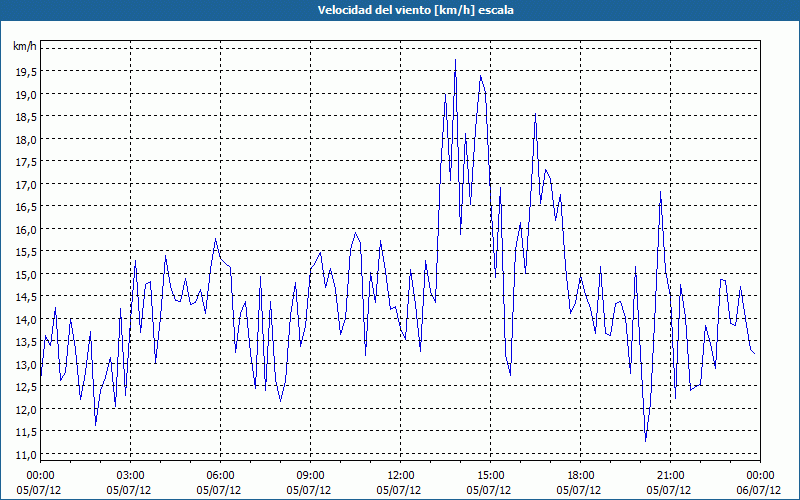This screenshot has height=500, width=800.
Task: Click the 18,0 axis label
Action: [x=27, y=140]
